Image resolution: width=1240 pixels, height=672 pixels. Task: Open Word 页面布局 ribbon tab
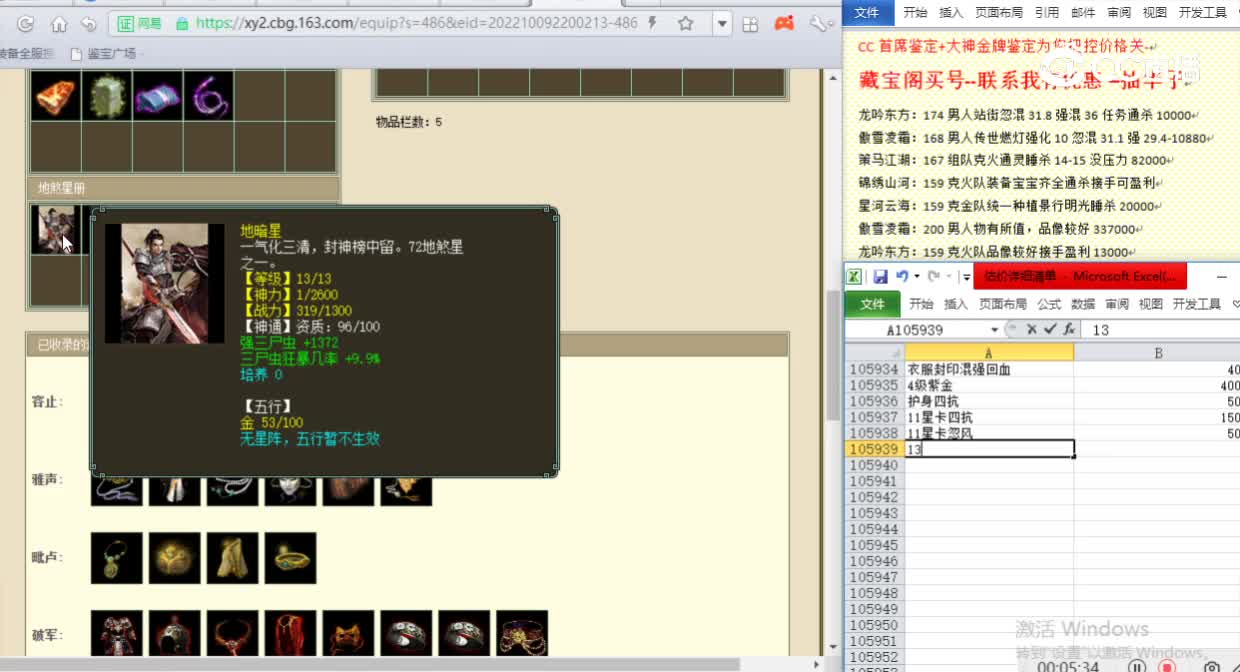pyautogui.click(x=999, y=13)
